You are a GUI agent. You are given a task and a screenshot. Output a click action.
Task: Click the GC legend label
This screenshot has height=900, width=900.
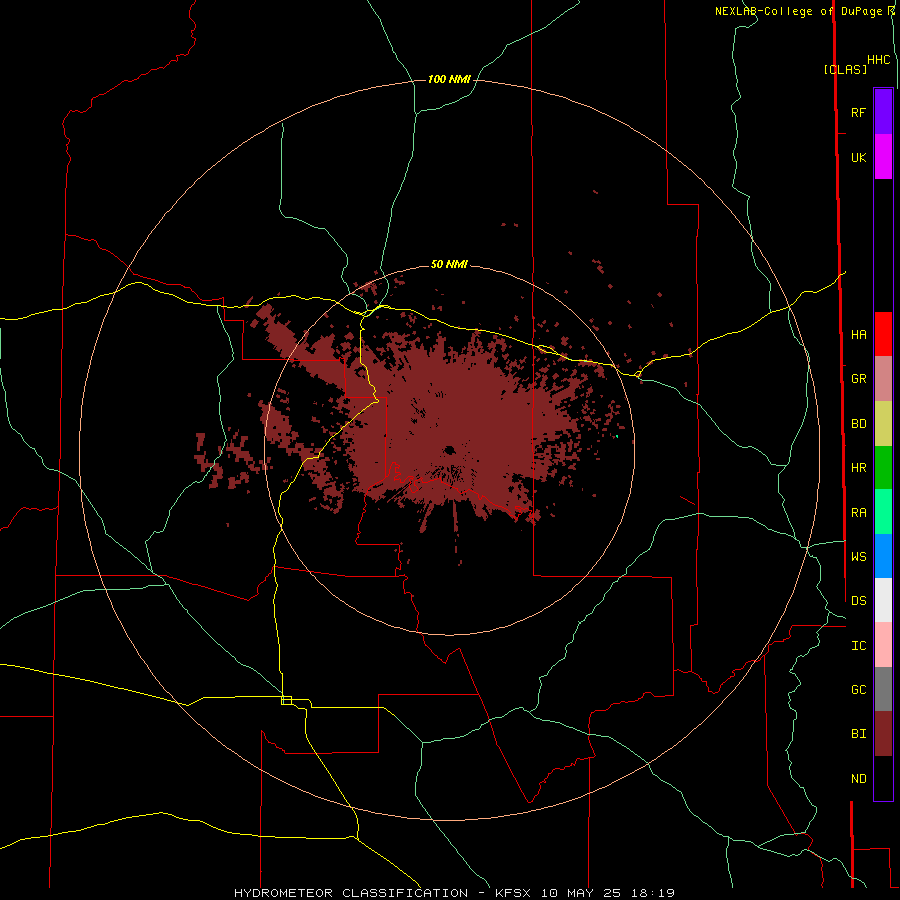tap(858, 689)
